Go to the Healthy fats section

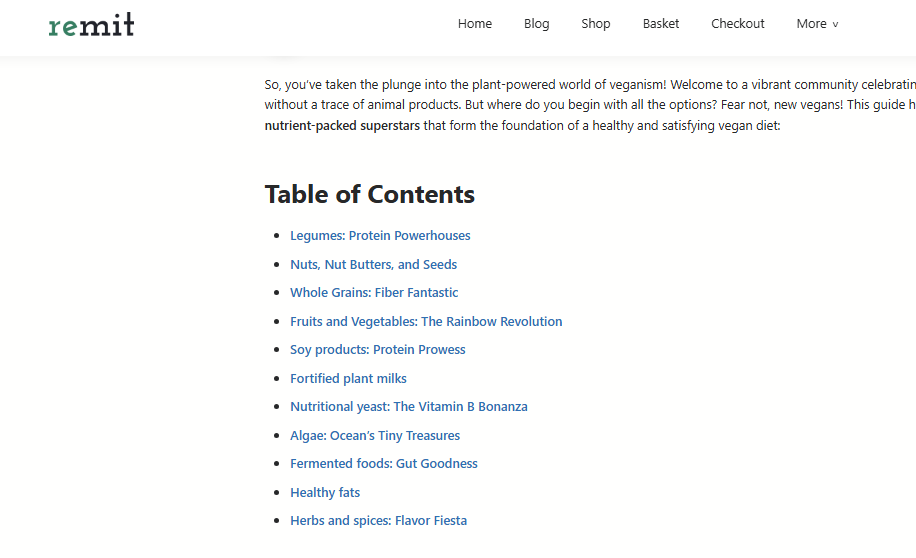pos(325,493)
